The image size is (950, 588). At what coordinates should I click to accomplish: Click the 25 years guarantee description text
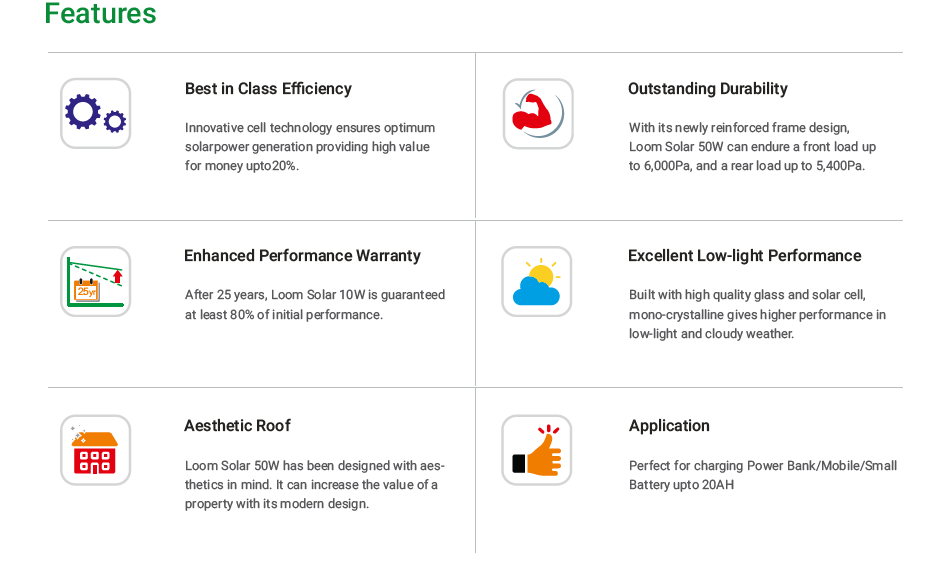pos(315,305)
